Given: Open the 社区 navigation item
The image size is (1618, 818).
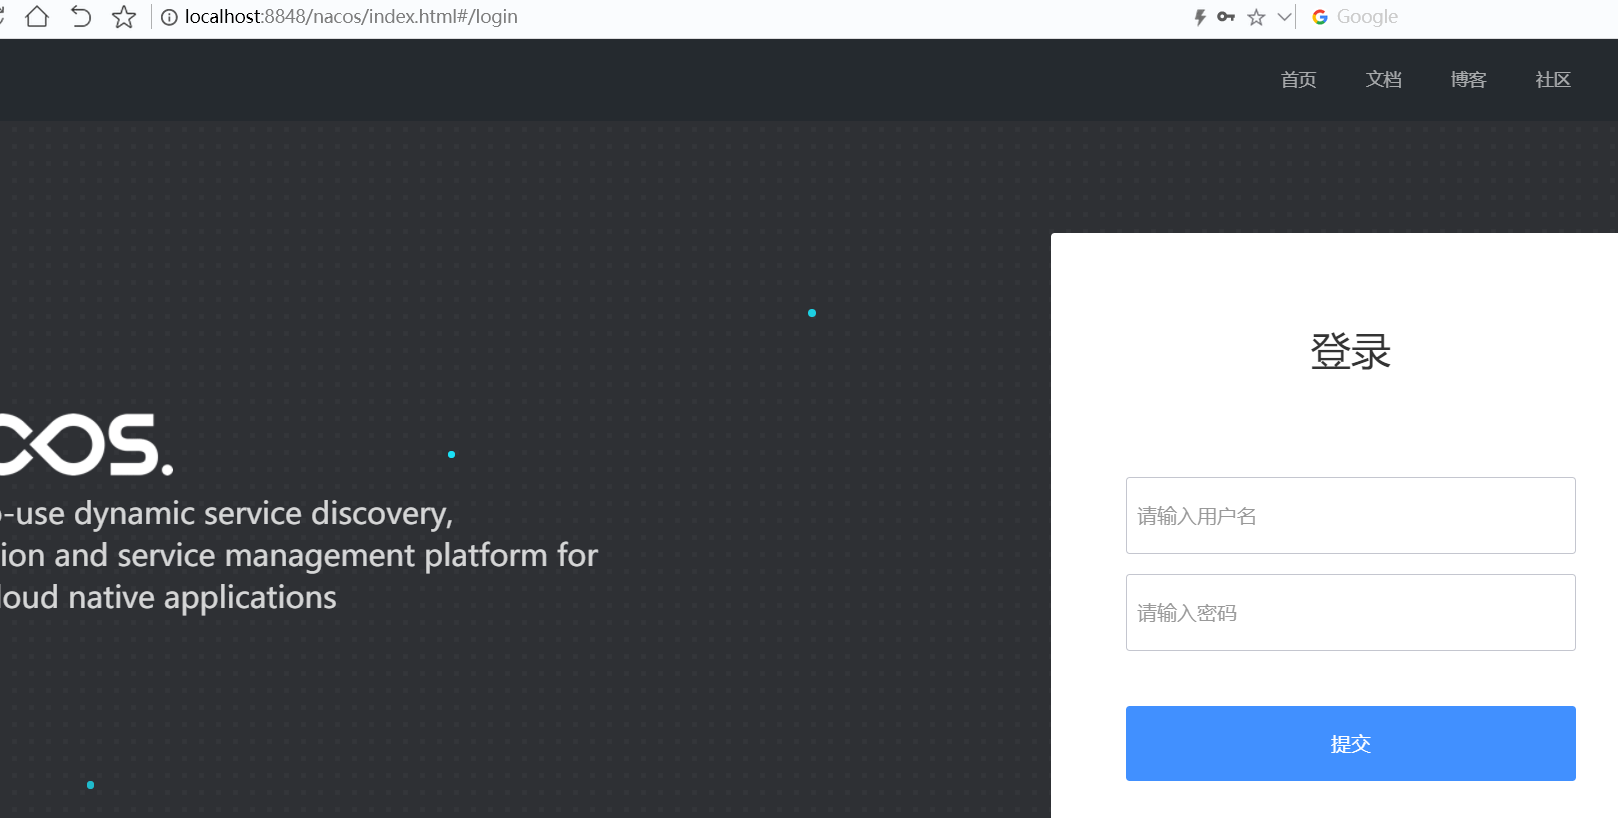Looking at the screenshot, I should click(1553, 80).
